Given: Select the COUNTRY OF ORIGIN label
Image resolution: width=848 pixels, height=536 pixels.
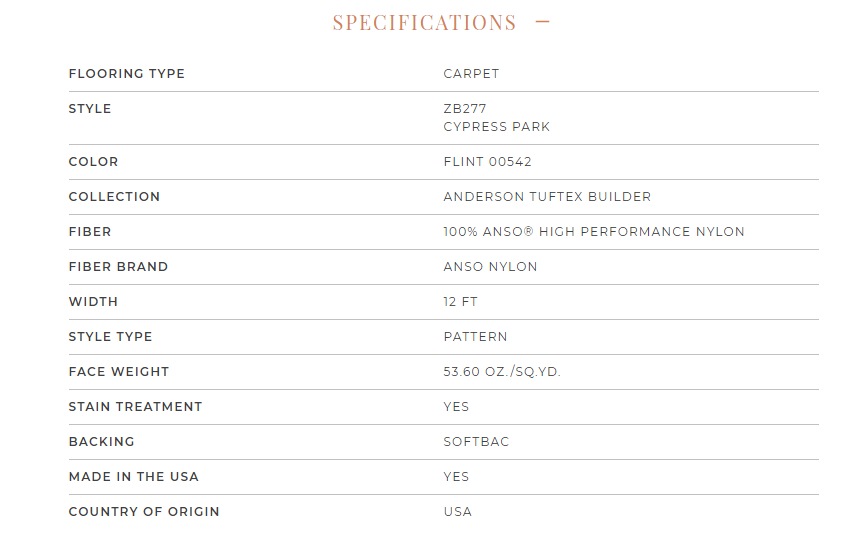Looking at the screenshot, I should 144,512.
